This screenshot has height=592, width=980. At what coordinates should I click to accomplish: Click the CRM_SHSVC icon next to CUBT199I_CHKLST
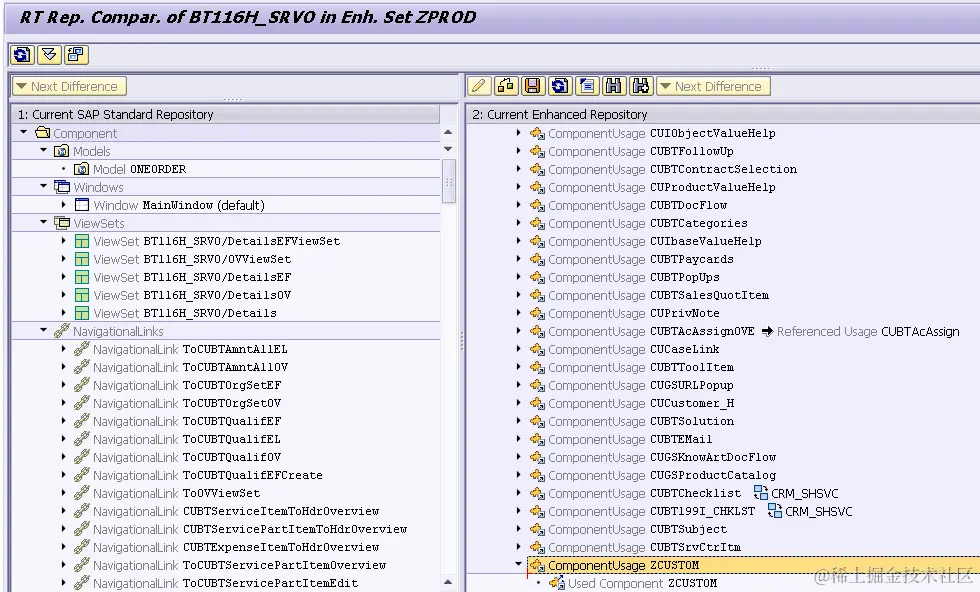pyautogui.click(x=775, y=511)
